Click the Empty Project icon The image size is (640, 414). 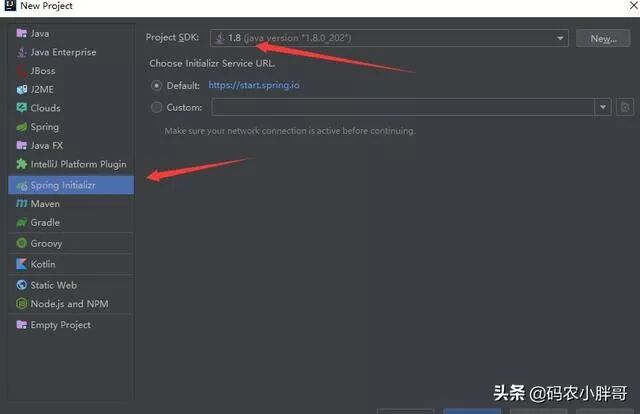21,325
